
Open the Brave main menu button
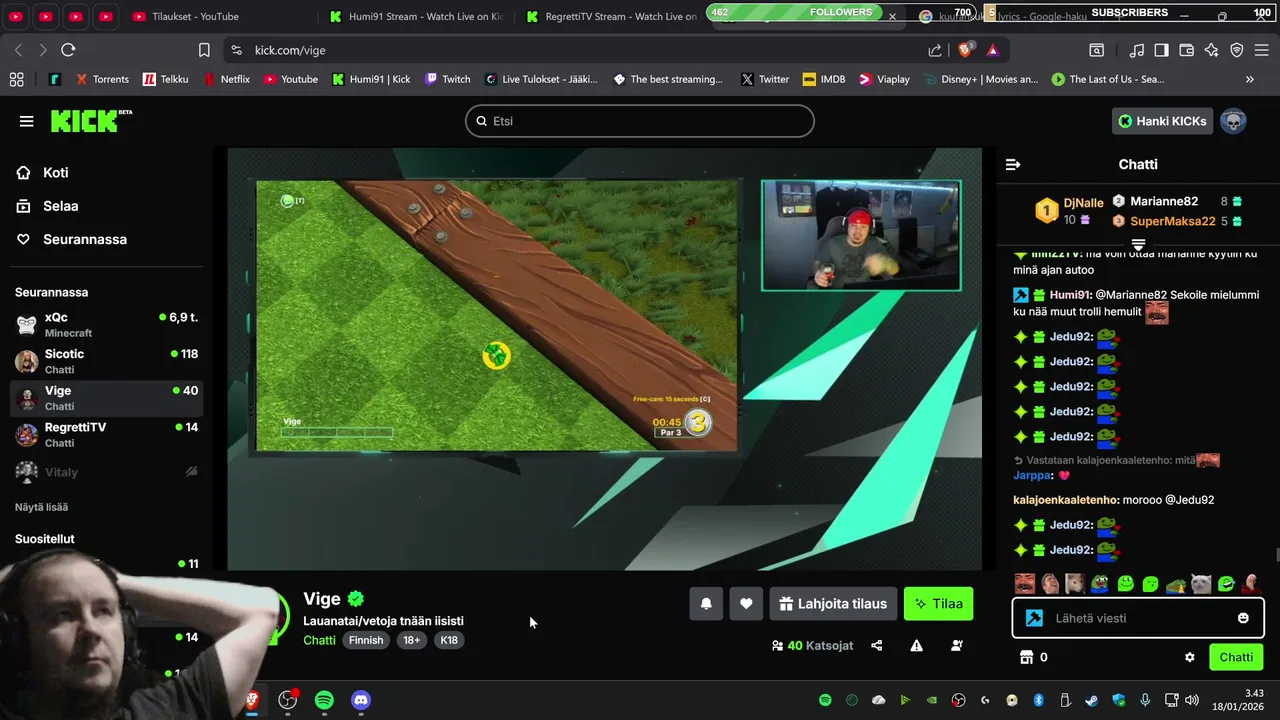pos(1261,50)
